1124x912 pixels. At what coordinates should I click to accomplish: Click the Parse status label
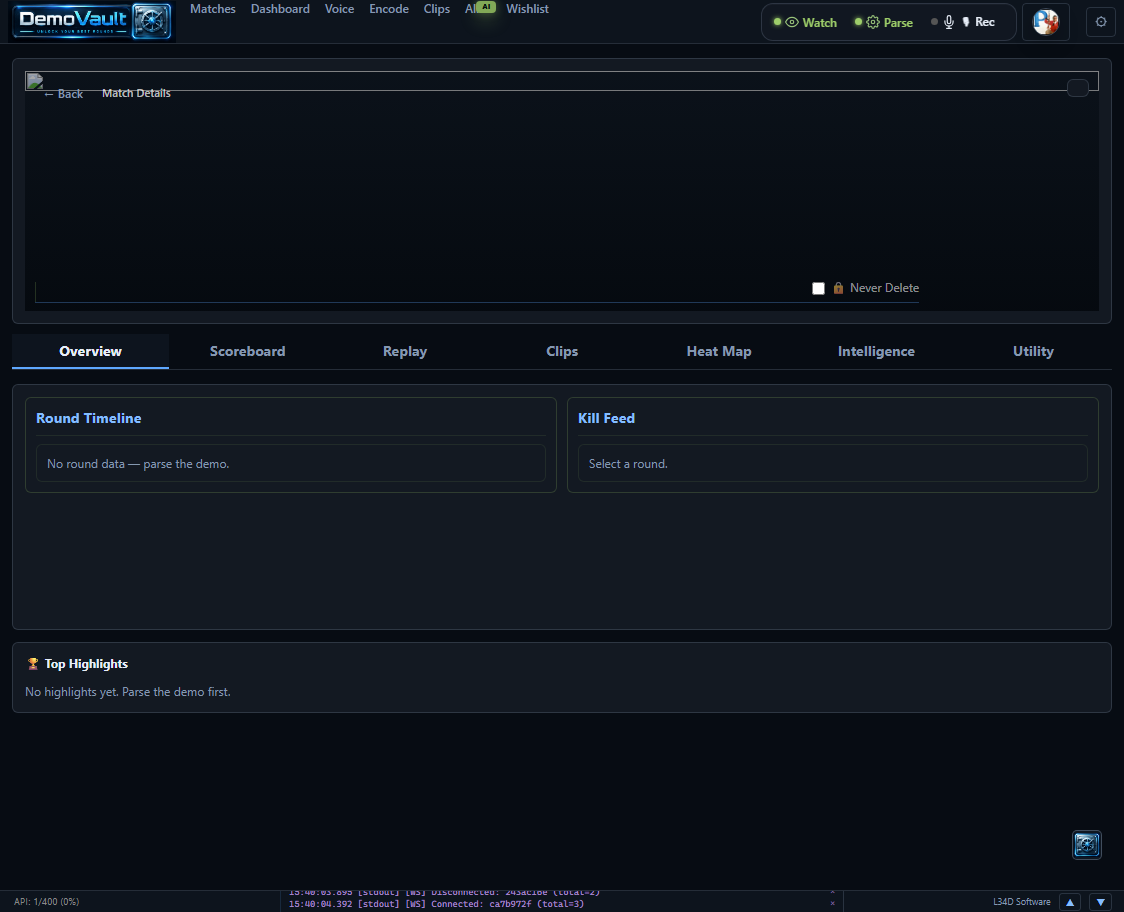[898, 23]
